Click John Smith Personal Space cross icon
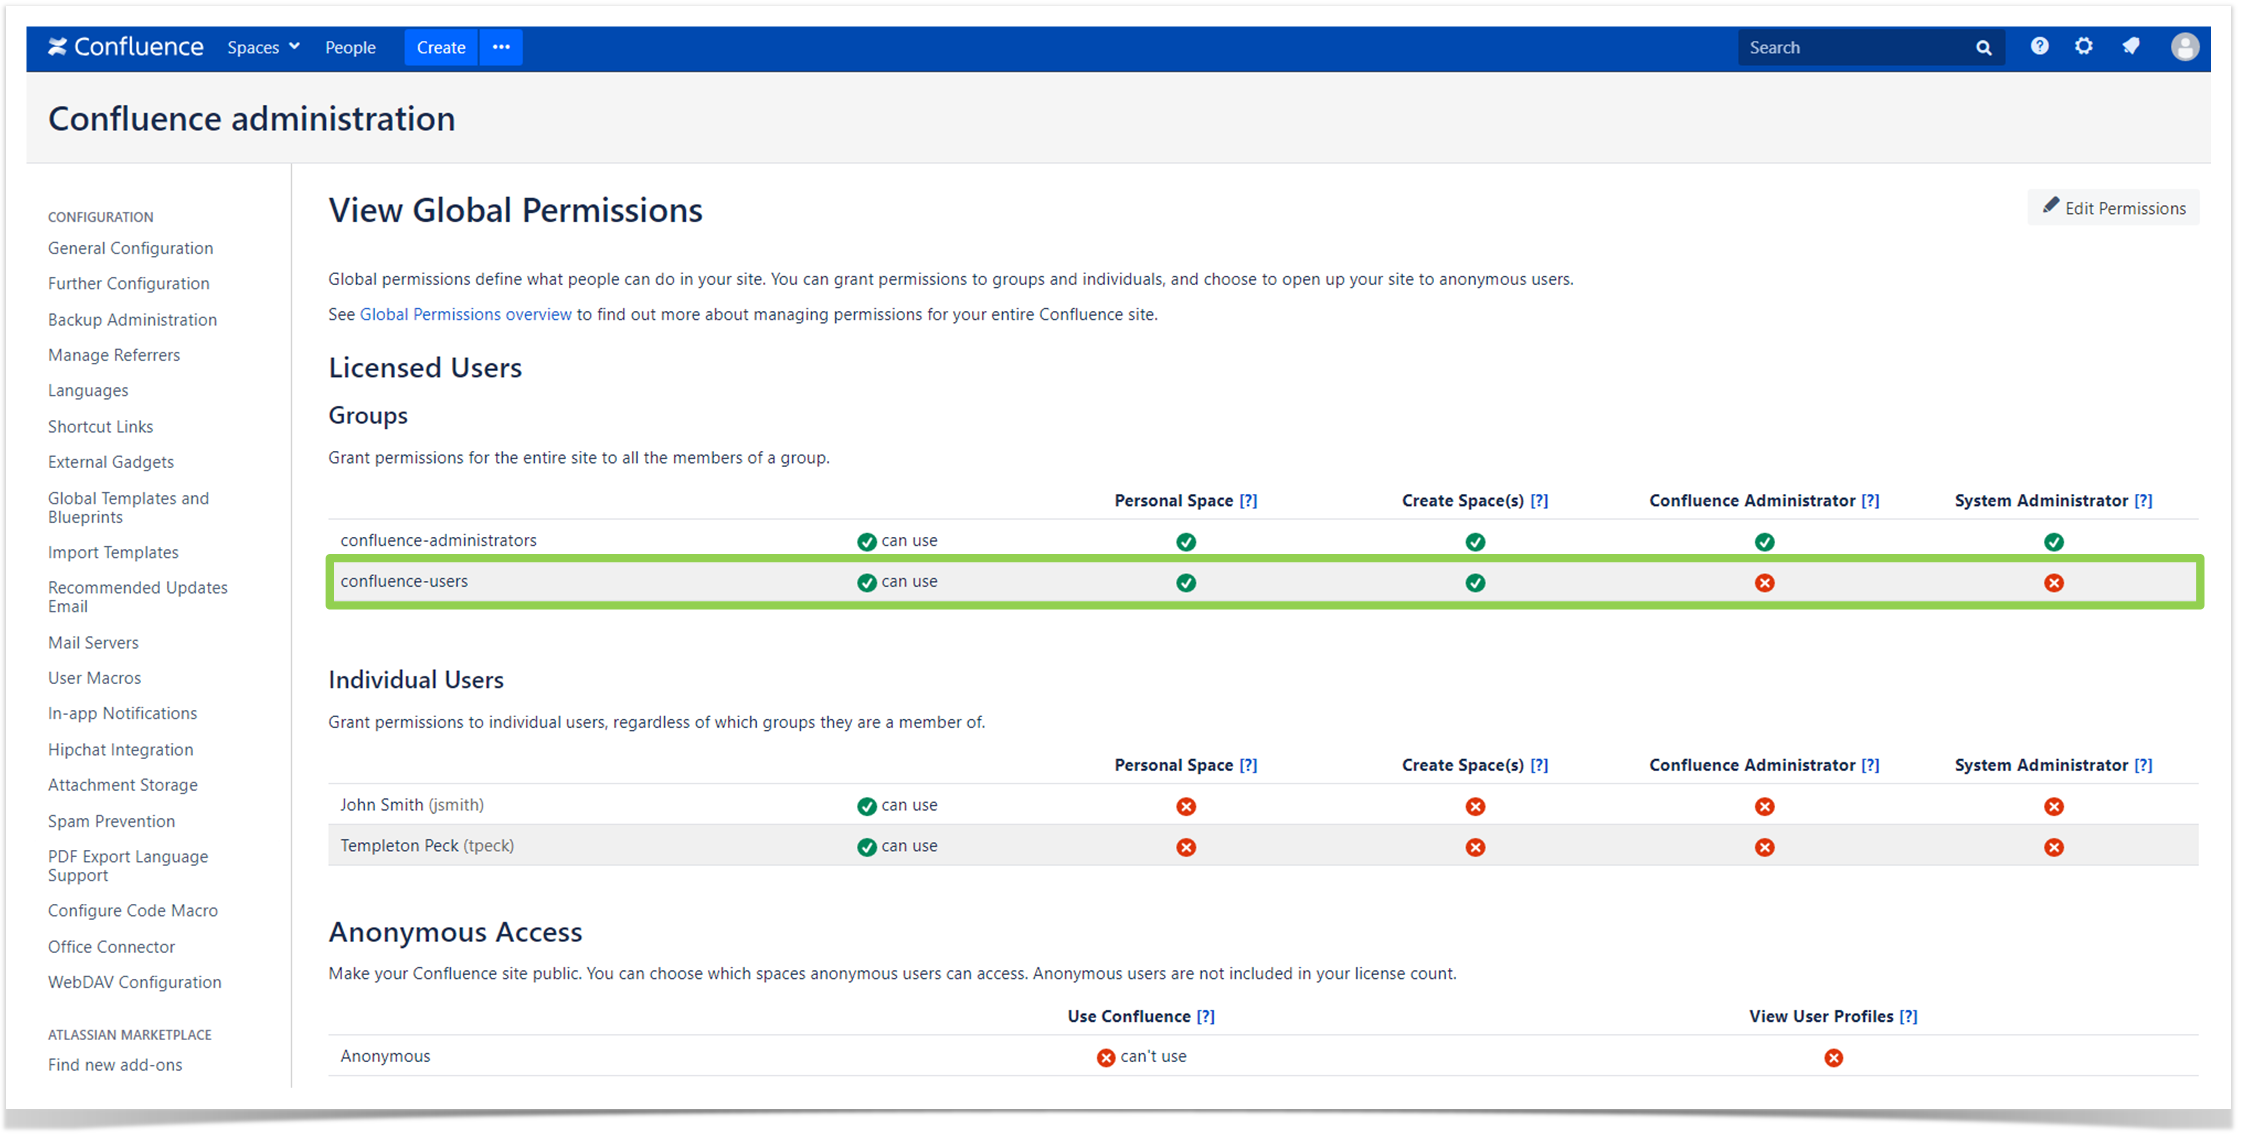 click(x=1186, y=807)
